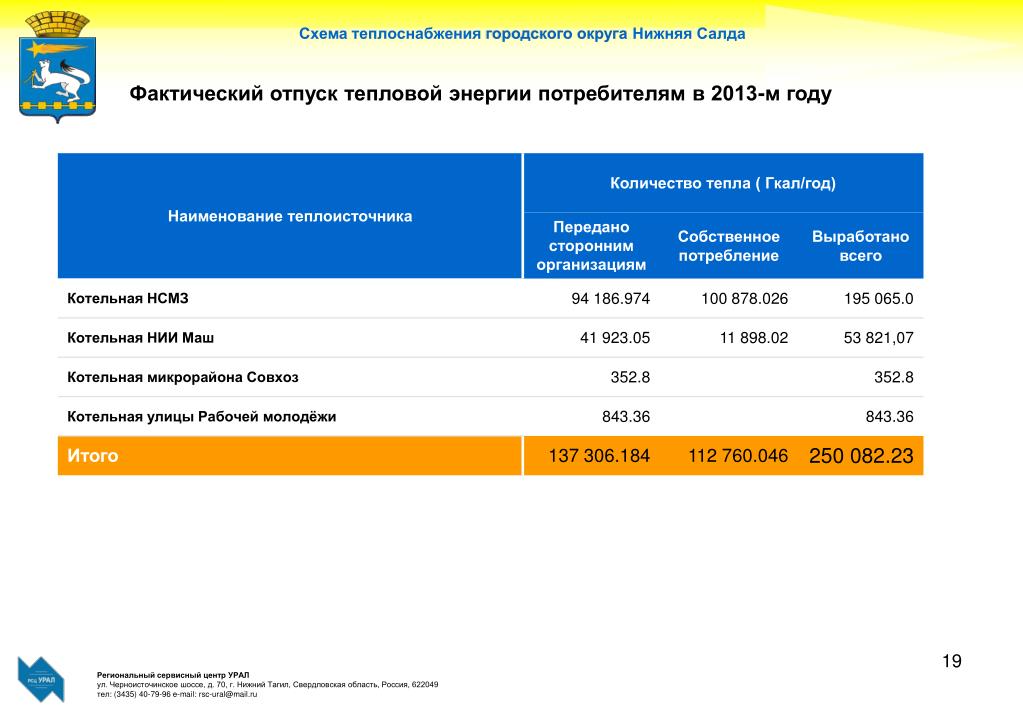Click footer text 'Региональный сервисный центр УРАЛ'
The height and width of the screenshot is (708, 1023).
click(173, 675)
